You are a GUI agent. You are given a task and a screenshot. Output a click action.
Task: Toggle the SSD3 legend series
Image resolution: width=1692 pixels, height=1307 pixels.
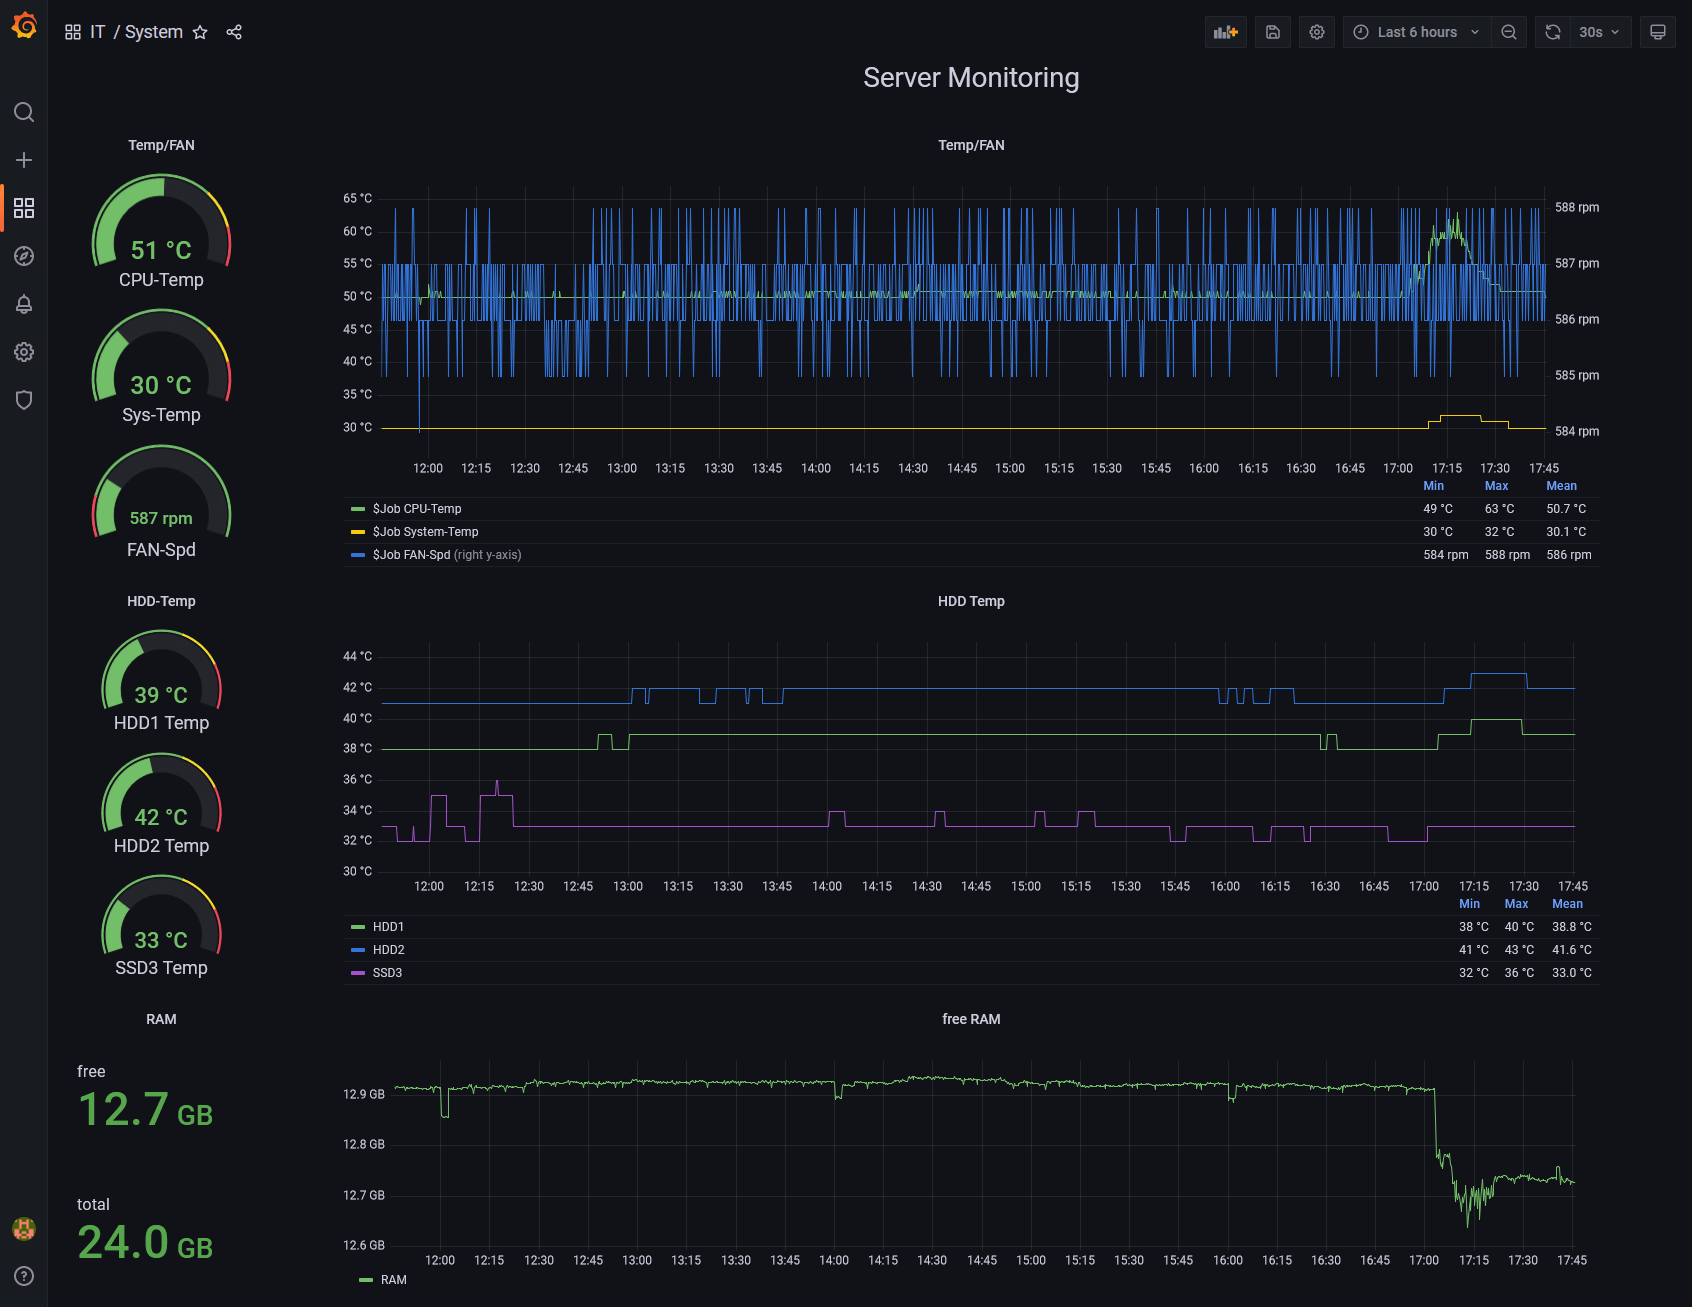pyautogui.click(x=387, y=973)
